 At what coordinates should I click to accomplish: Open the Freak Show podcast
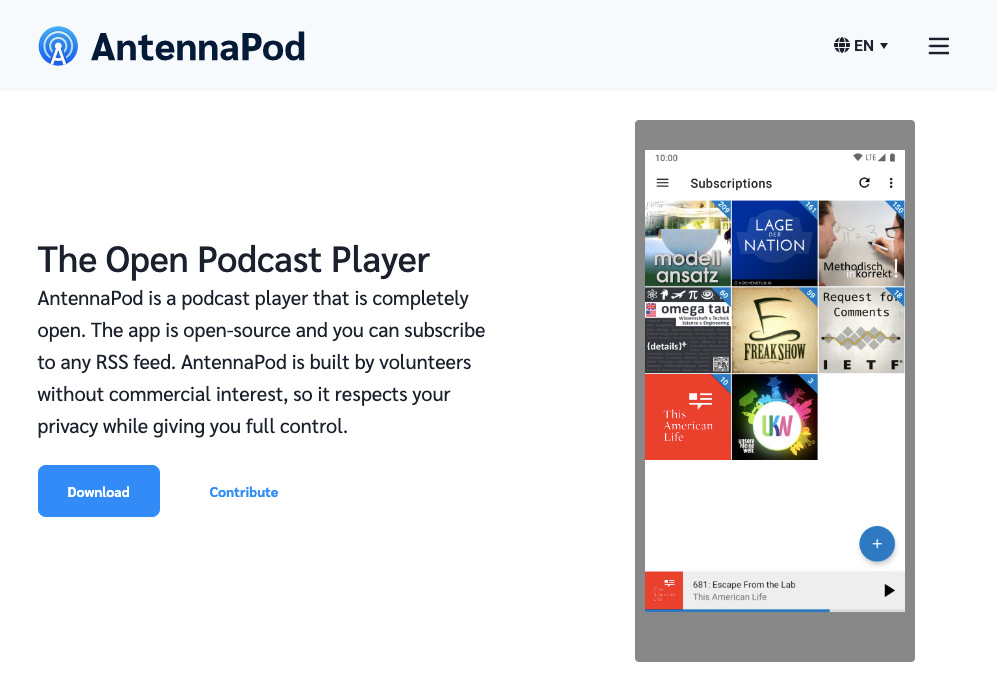774,330
